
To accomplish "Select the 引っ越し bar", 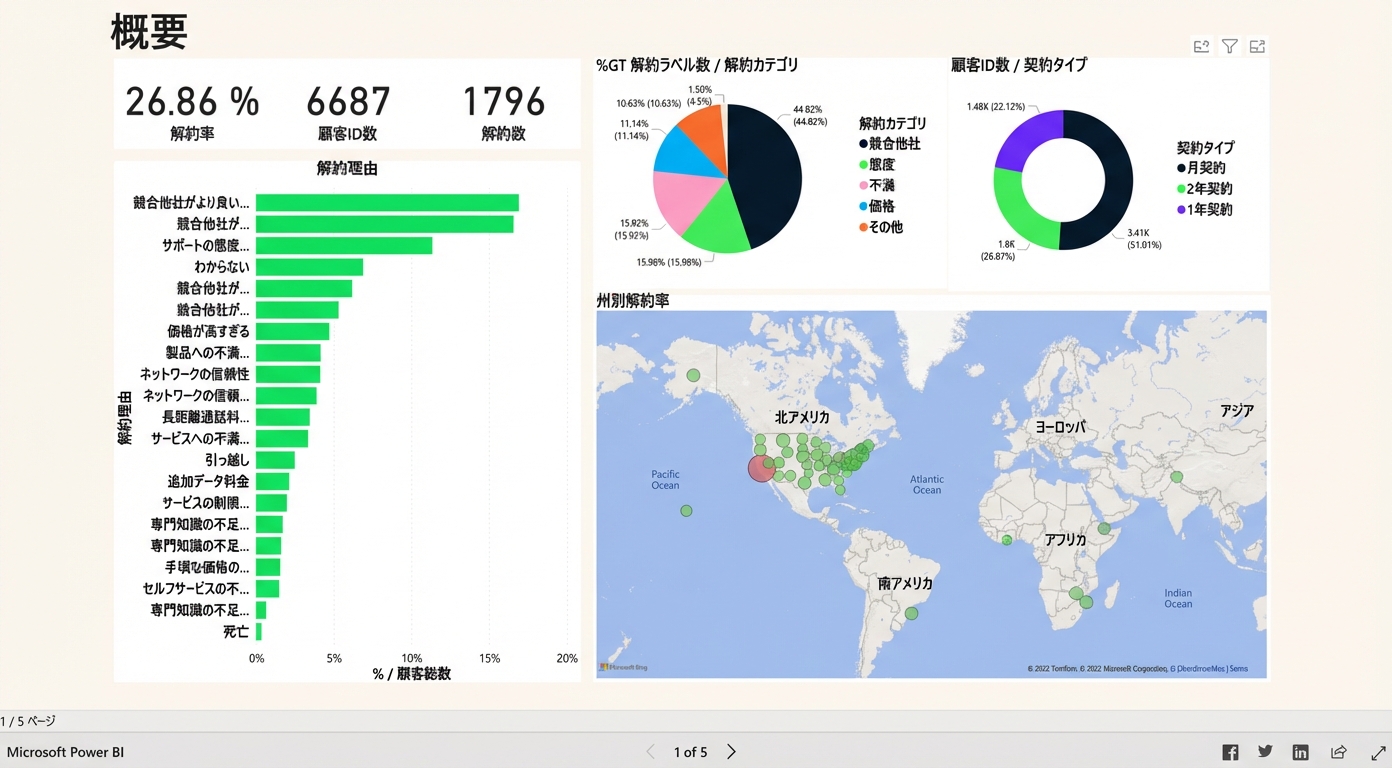I will pos(275,460).
